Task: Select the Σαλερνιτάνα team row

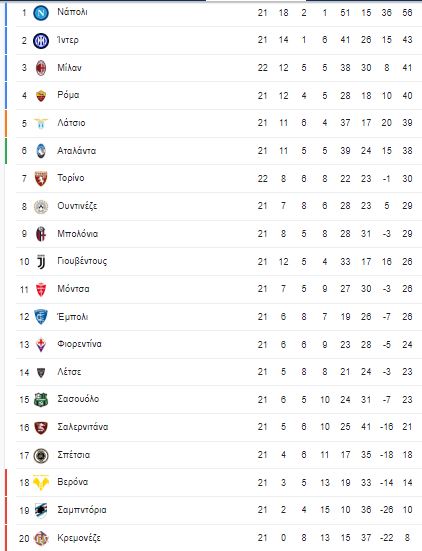Action: 219,427
